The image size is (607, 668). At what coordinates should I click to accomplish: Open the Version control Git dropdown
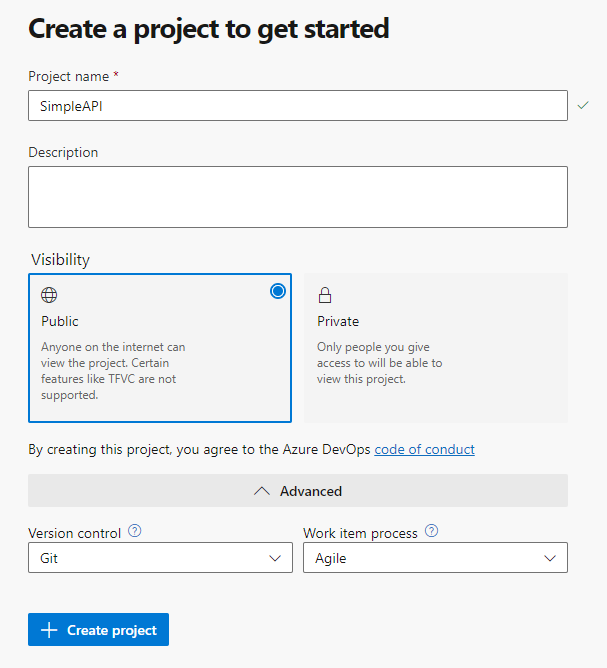(160, 558)
